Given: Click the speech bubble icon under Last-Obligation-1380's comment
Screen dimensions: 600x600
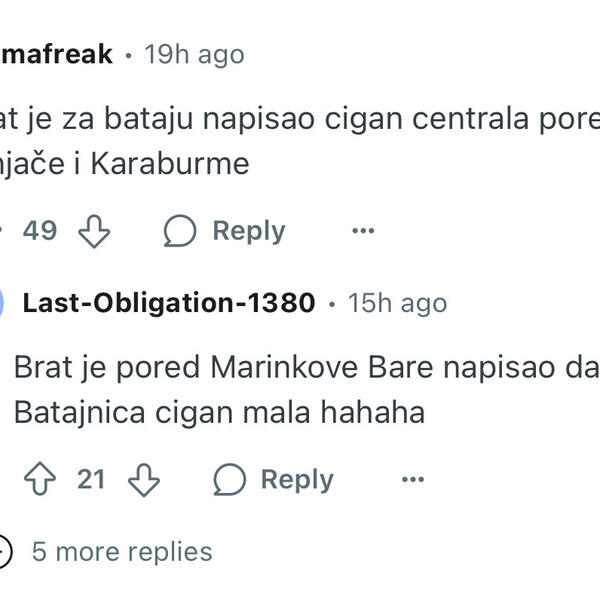Looking at the screenshot, I should [x=230, y=480].
